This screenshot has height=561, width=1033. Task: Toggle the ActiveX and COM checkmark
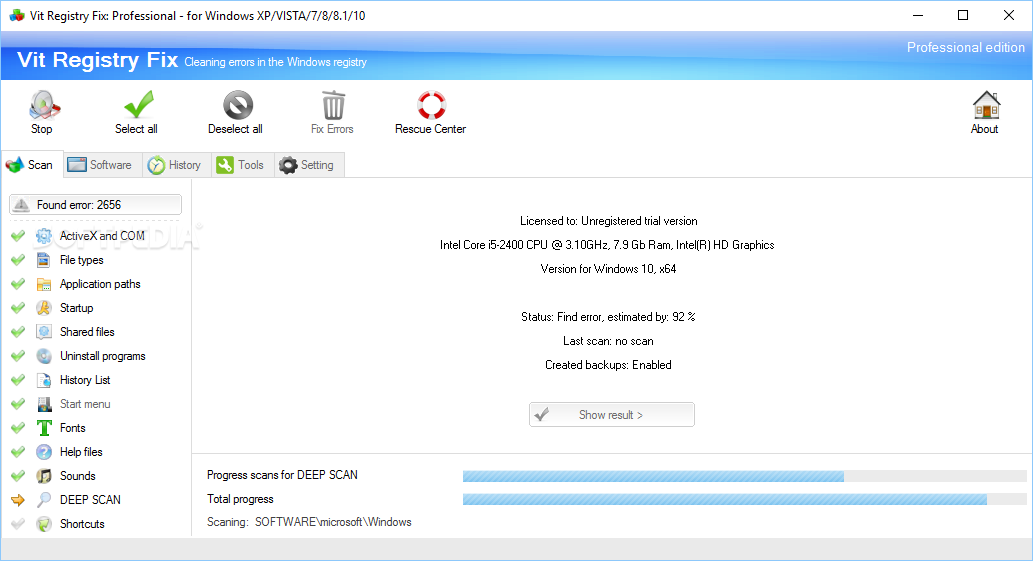click(18, 236)
